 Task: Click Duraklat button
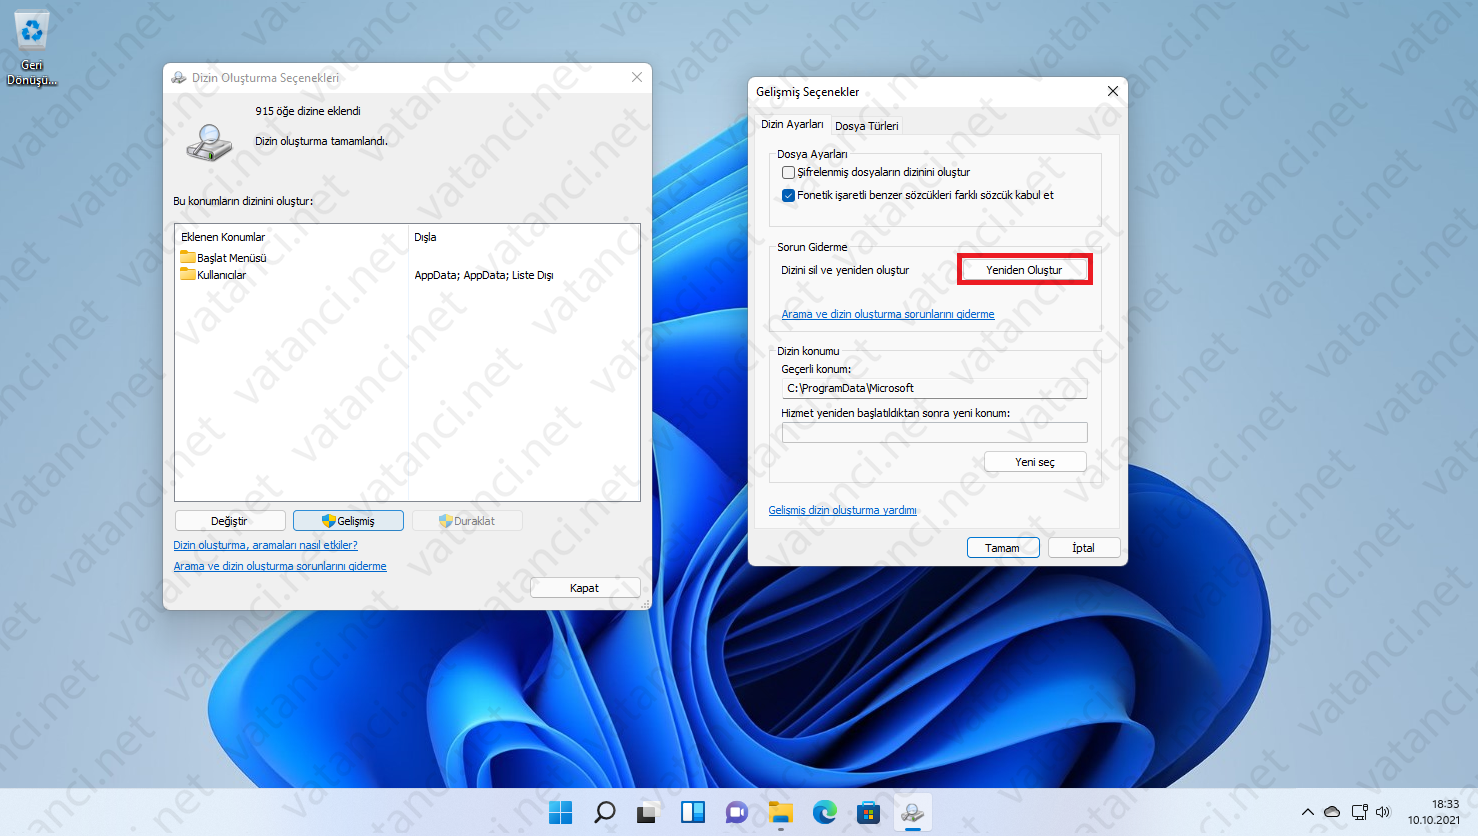click(x=467, y=521)
